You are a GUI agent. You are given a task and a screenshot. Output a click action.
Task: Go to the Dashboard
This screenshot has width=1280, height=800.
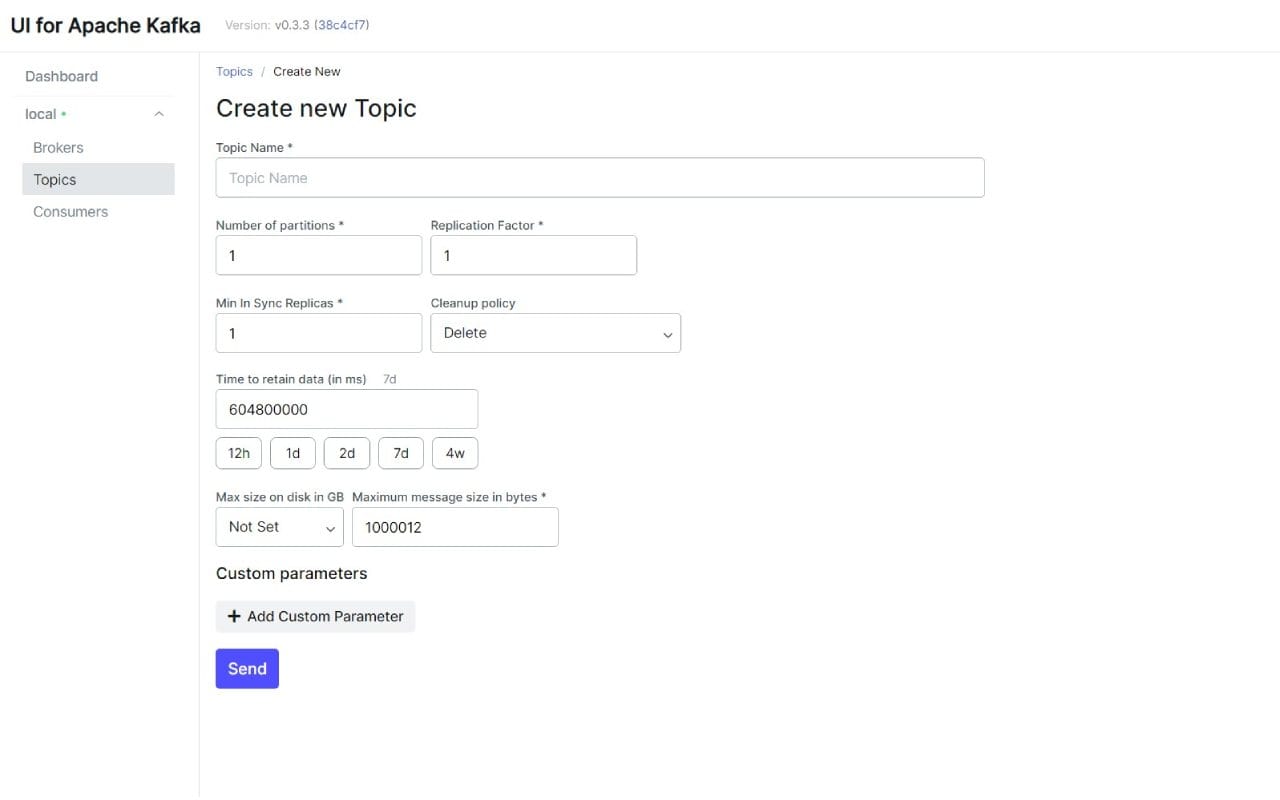point(61,75)
